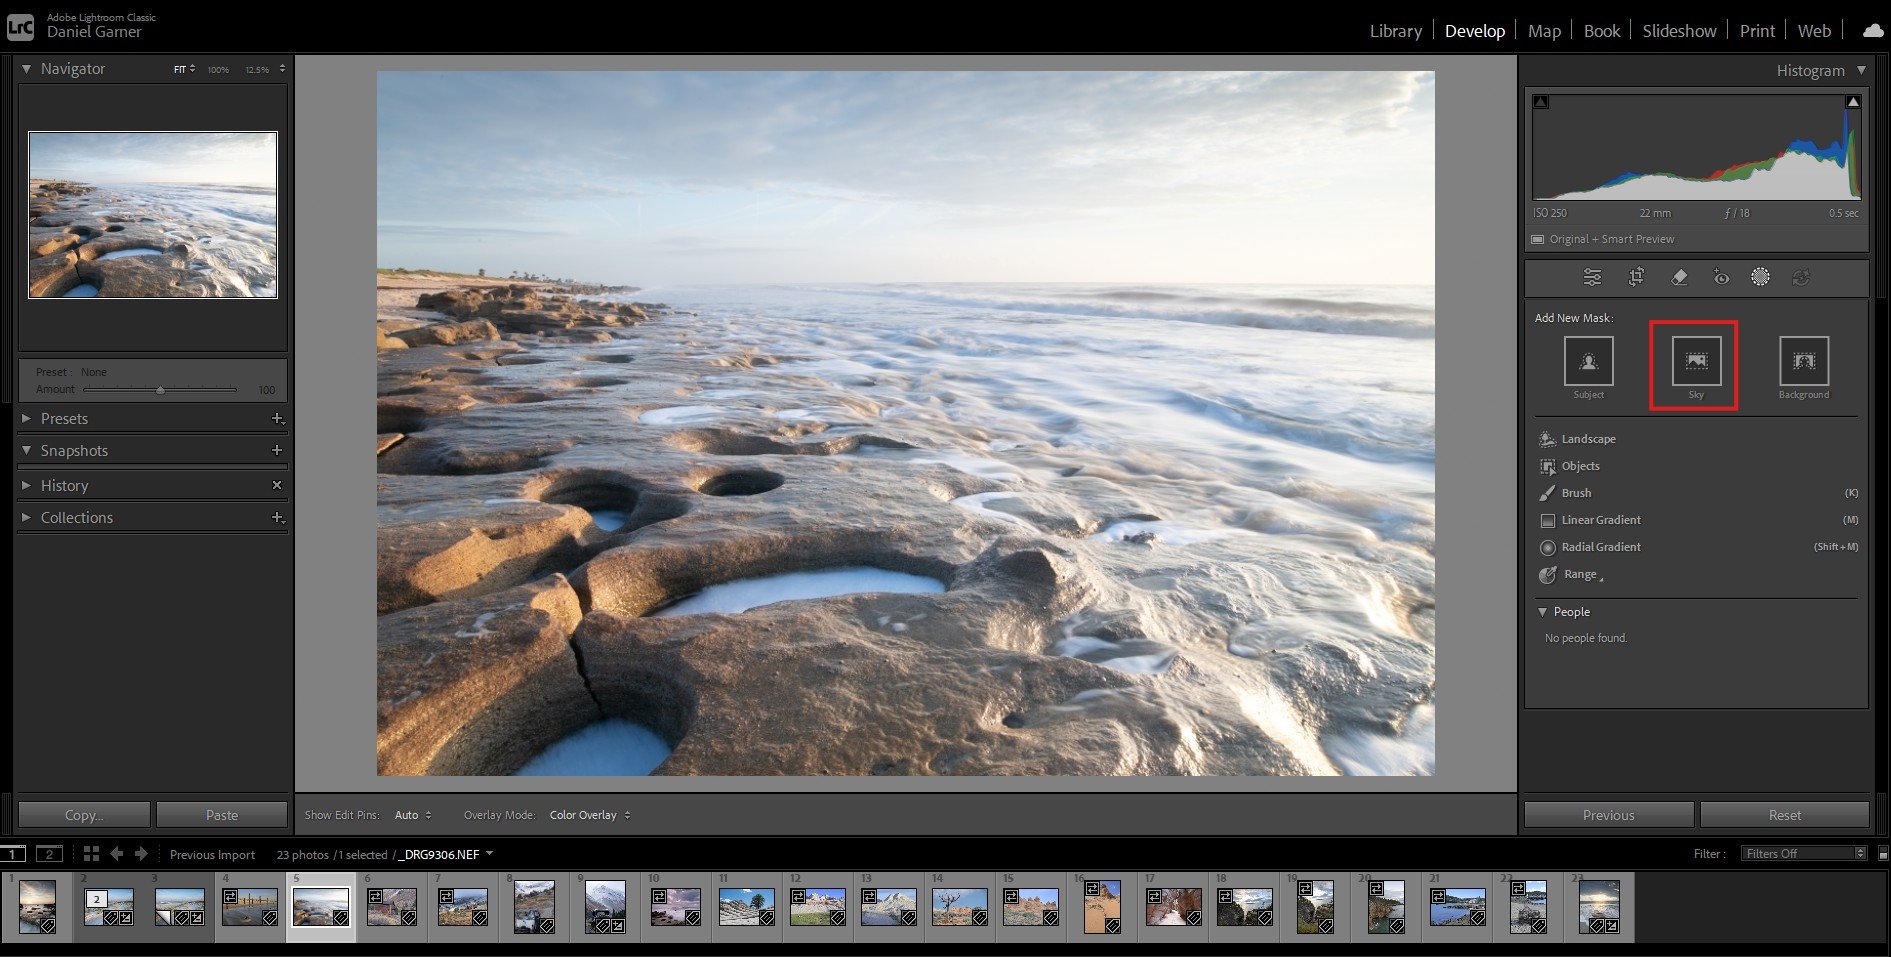
Task: Create a new snapshot with plus icon
Action: click(277, 451)
